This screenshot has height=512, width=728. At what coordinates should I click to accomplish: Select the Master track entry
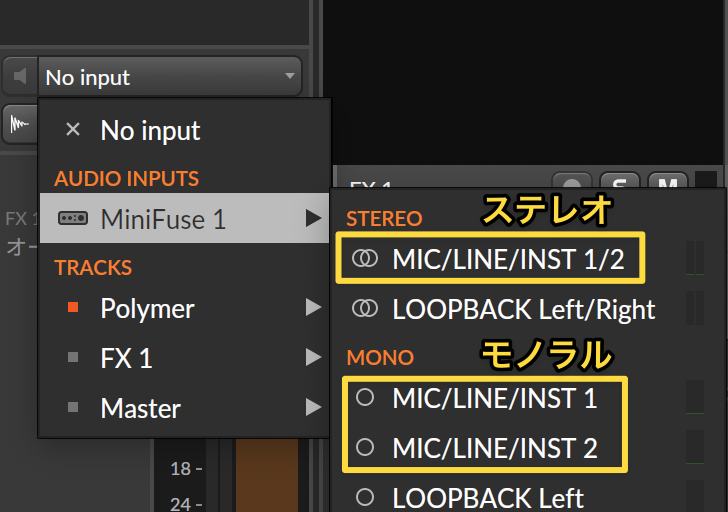click(x=185, y=408)
